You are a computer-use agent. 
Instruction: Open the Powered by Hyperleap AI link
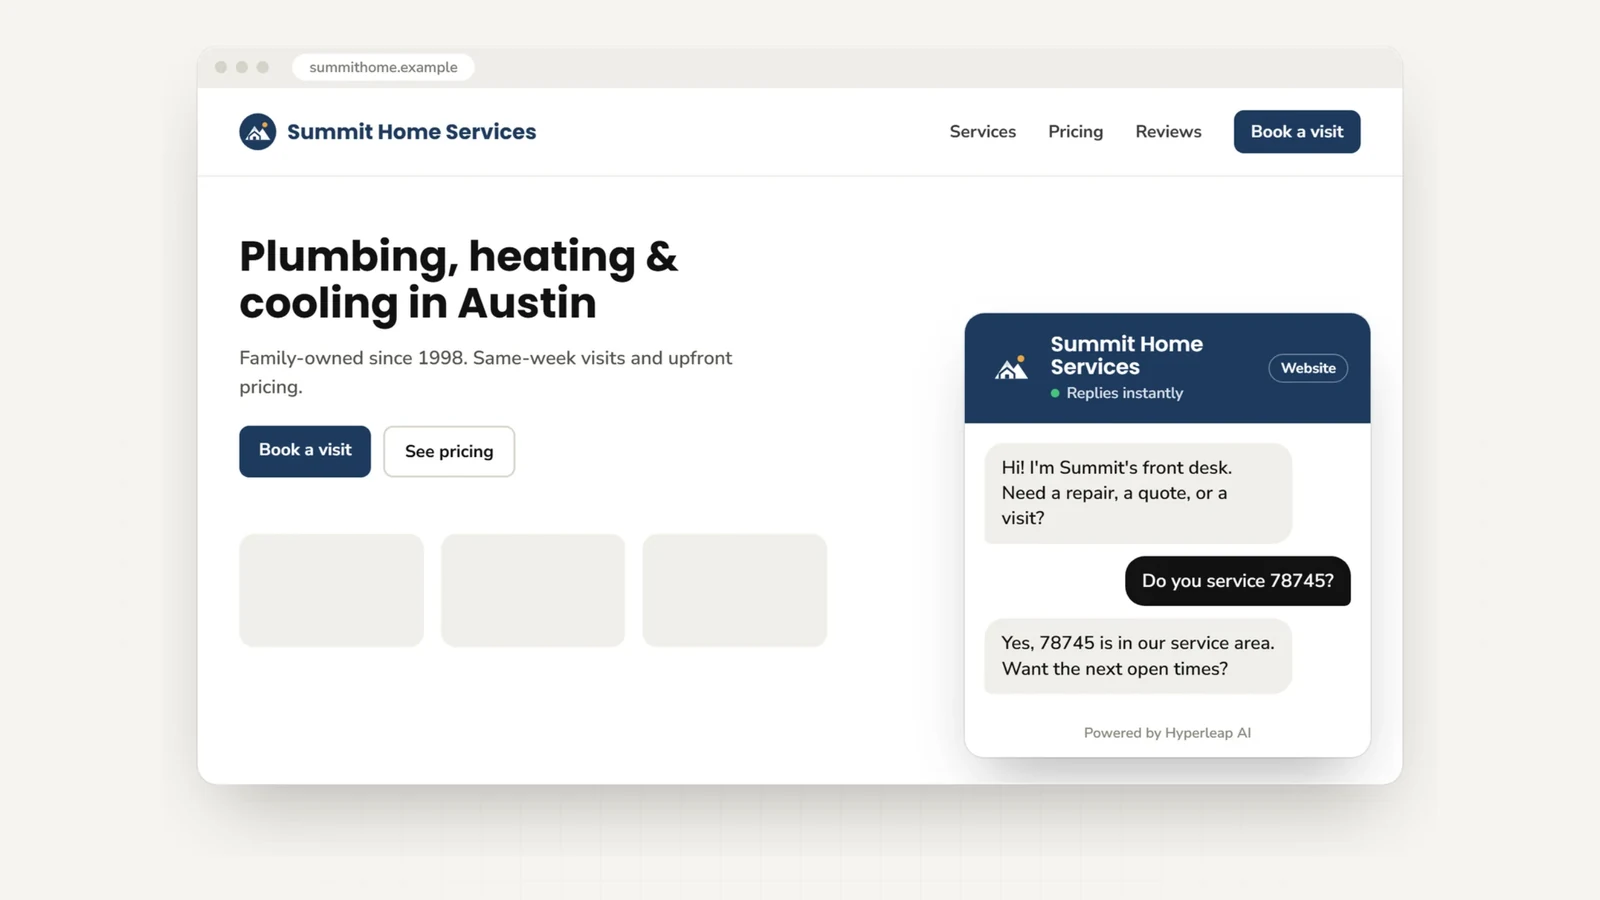pos(1167,733)
